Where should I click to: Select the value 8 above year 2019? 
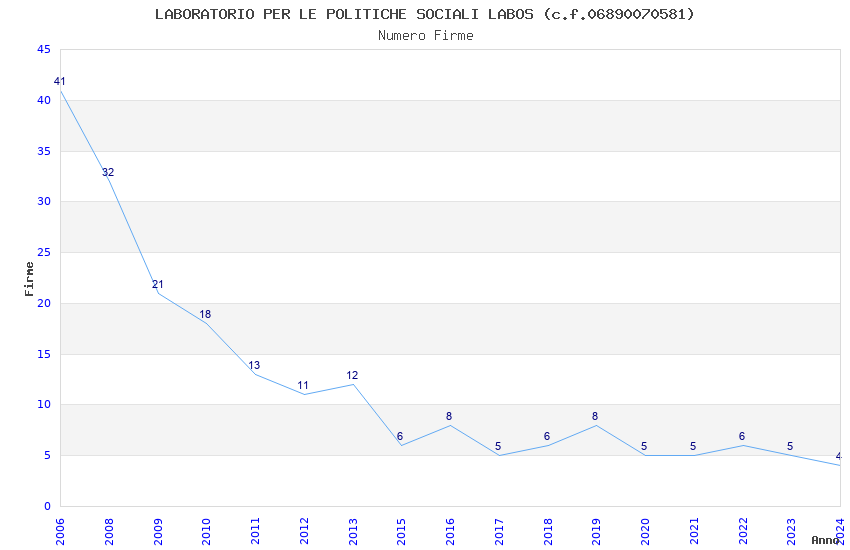595,416
